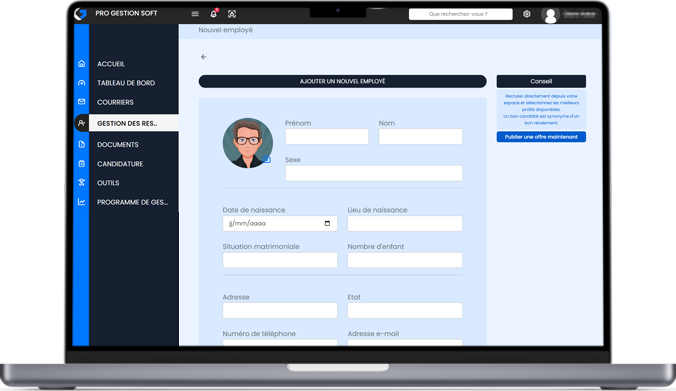Open ACCUEIL in the sidebar

tap(111, 64)
